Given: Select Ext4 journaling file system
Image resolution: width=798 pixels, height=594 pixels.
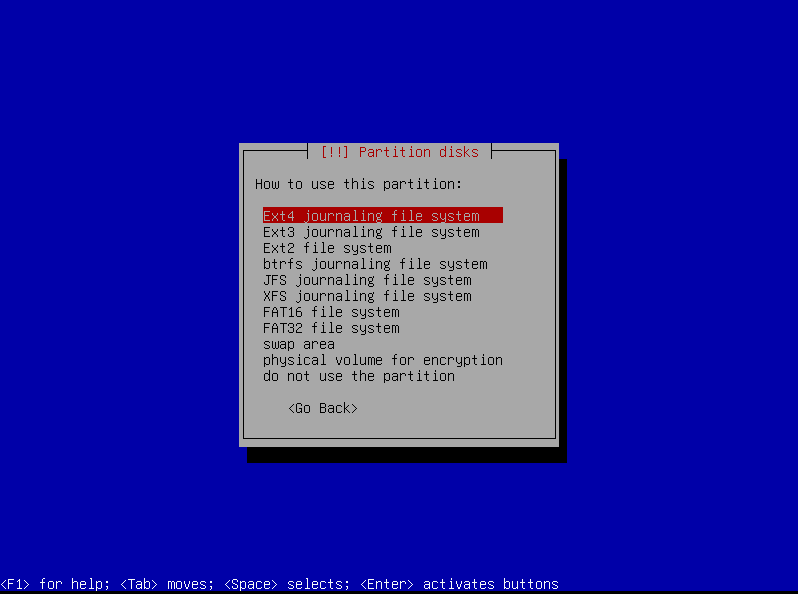Looking at the screenshot, I should pos(371,216).
